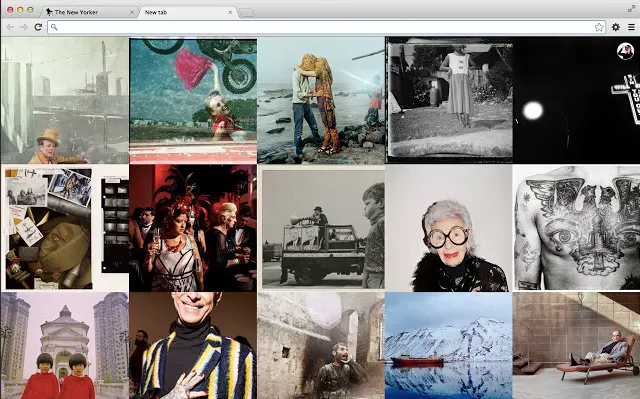Viewport: 640px width, 399px height.
Task: Focus the address bar input field
Action: click(327, 27)
